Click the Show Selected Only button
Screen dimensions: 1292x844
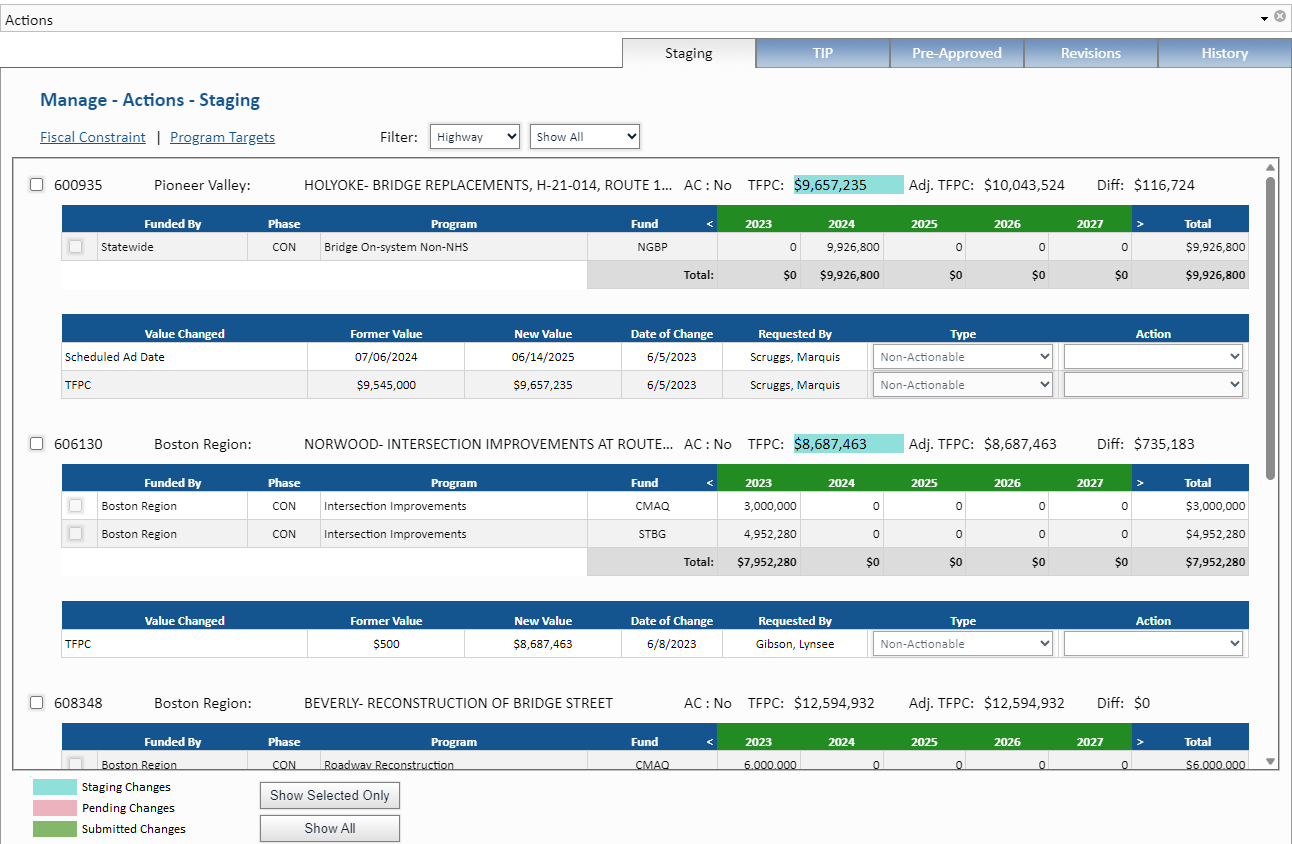pyautogui.click(x=329, y=795)
